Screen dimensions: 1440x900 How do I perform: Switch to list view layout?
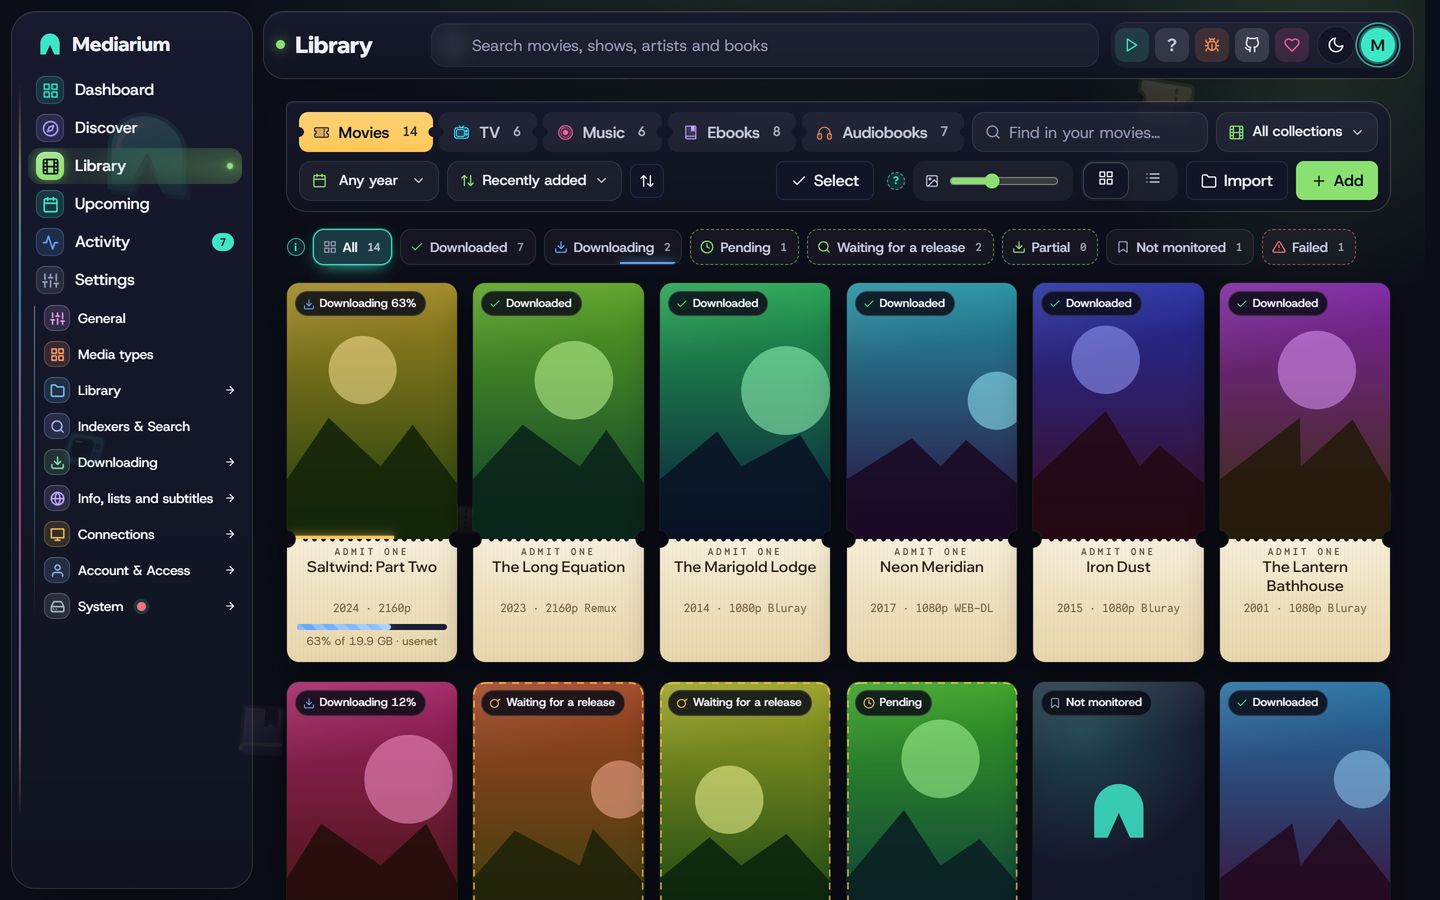pos(1153,179)
